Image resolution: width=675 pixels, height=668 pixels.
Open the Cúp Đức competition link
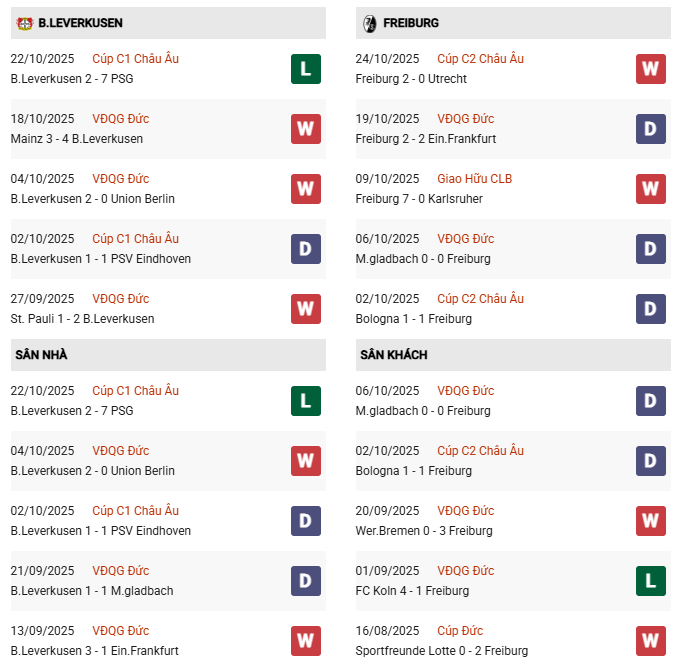point(460,631)
